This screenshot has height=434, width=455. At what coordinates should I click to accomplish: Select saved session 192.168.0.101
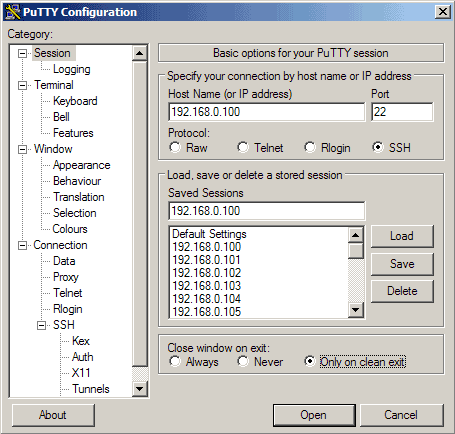(x=259, y=260)
